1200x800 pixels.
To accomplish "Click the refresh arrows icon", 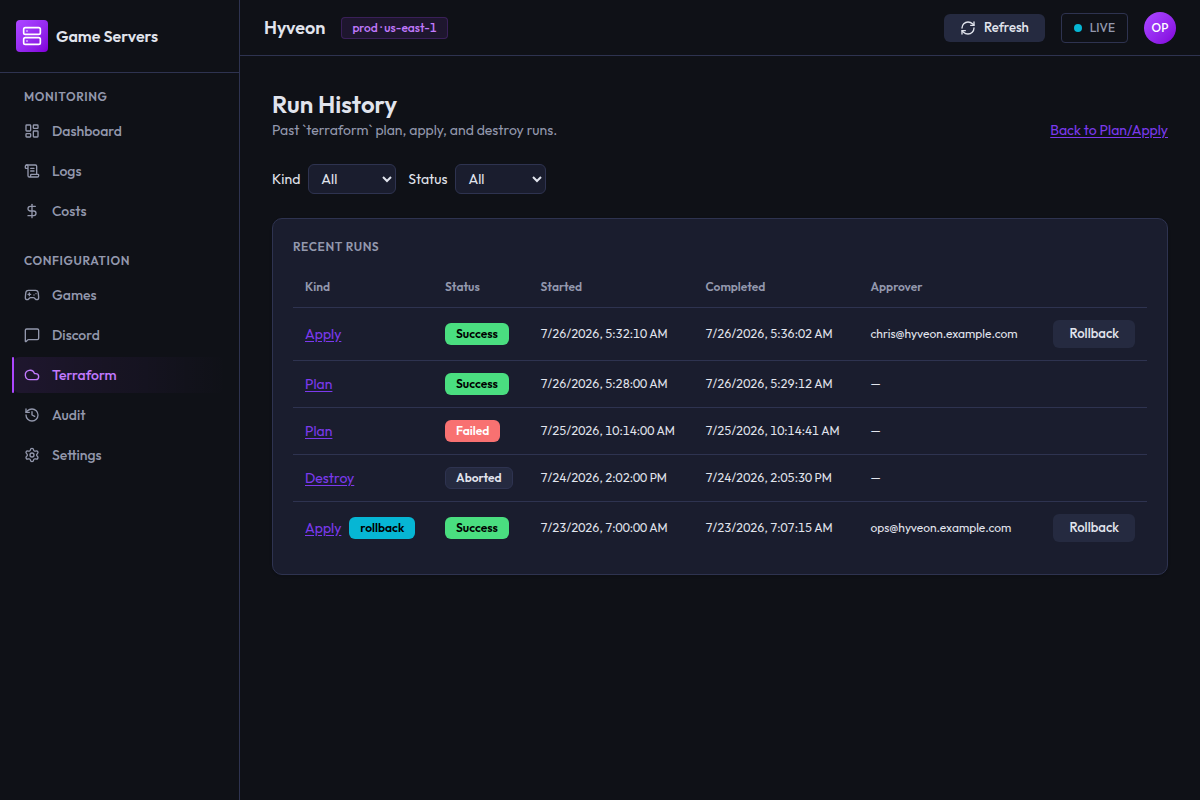I will [x=968, y=28].
